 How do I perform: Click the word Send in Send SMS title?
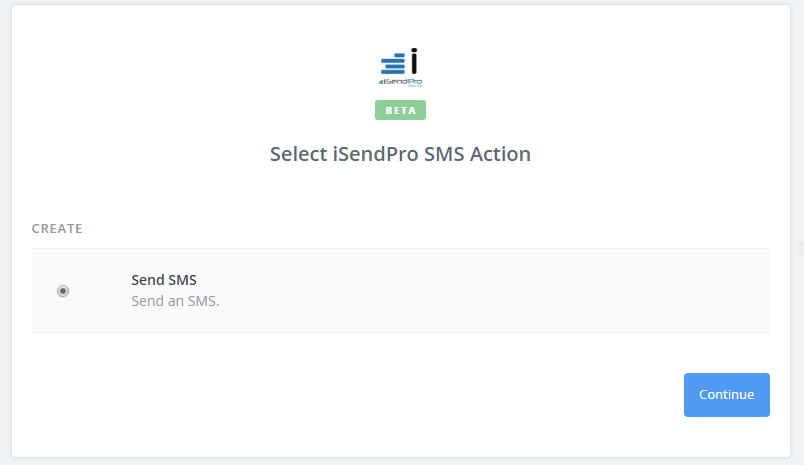148,280
